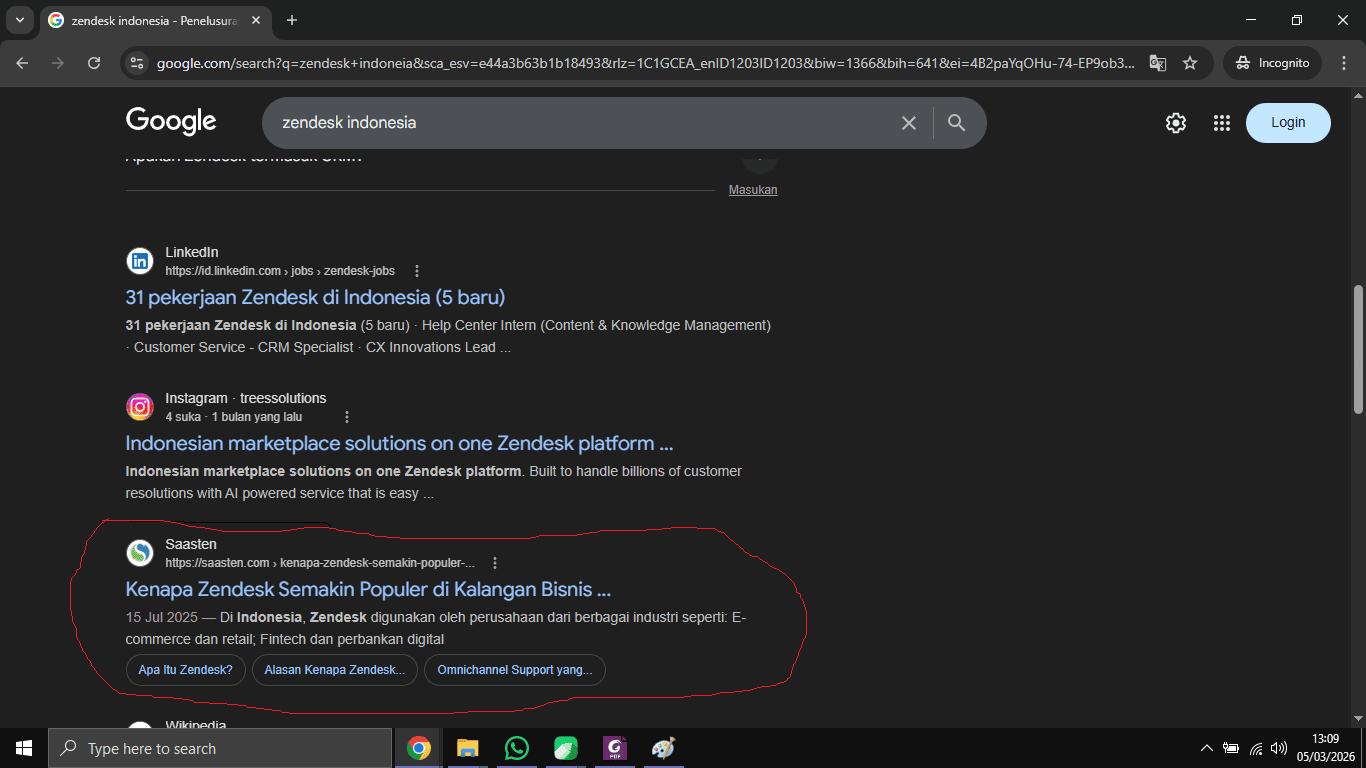Open WhatsApp from the taskbar
This screenshot has width=1366, height=768.
pos(517,748)
